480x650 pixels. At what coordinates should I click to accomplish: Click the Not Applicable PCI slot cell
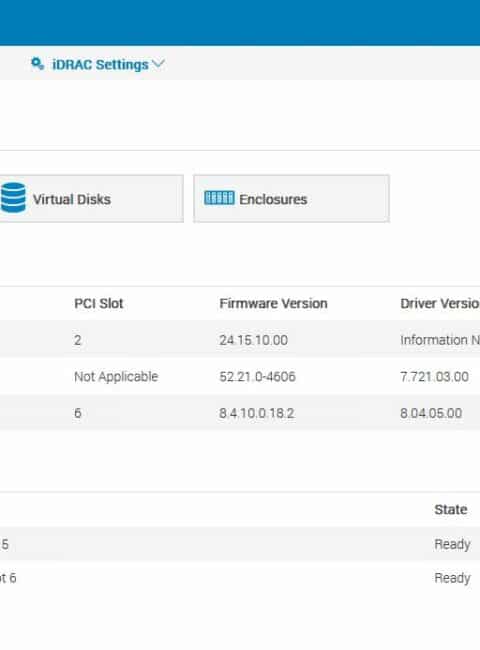tap(116, 376)
